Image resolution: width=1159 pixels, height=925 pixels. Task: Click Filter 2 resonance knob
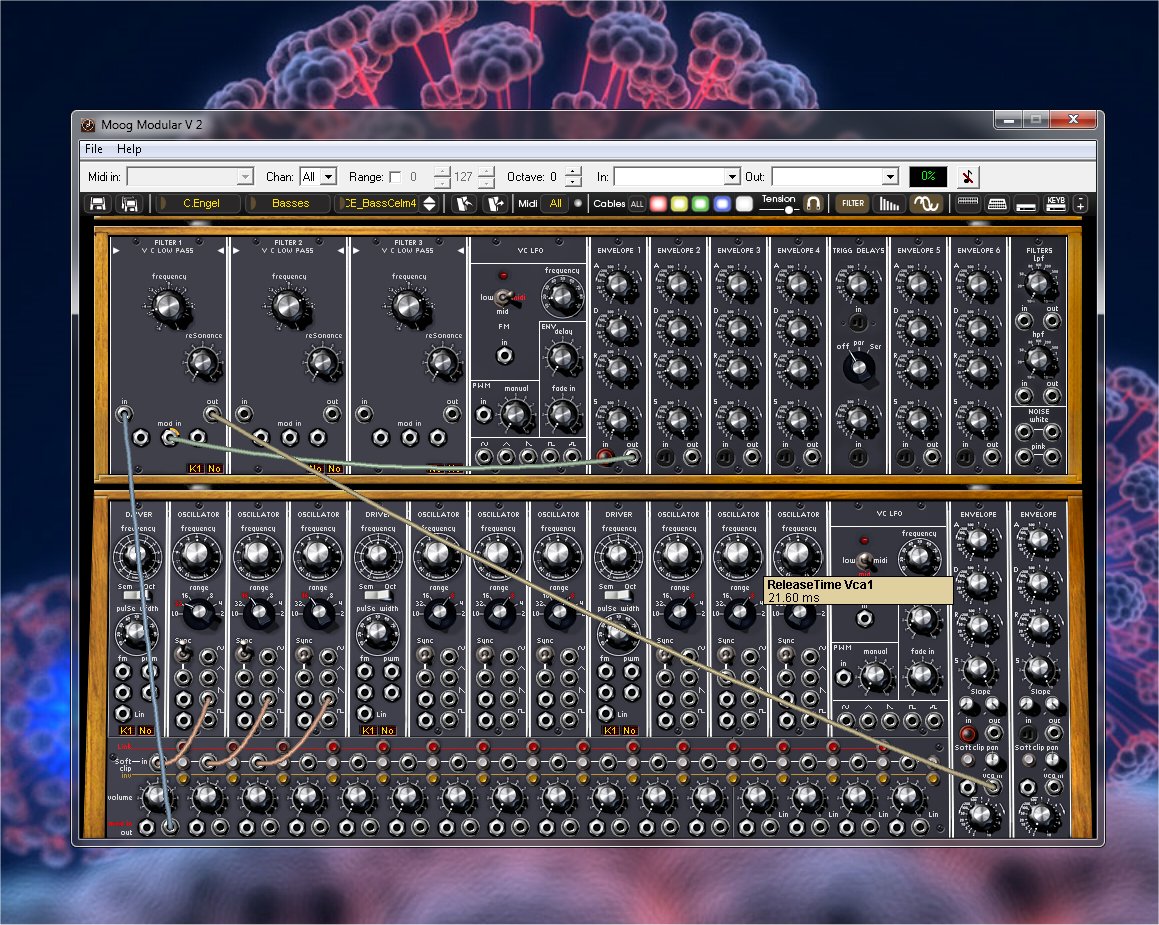click(322, 362)
